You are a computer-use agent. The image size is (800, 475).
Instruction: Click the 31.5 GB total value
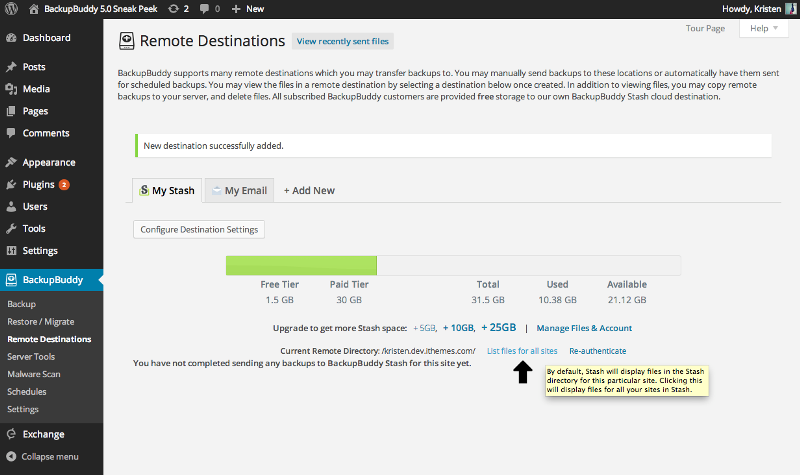(x=488, y=300)
